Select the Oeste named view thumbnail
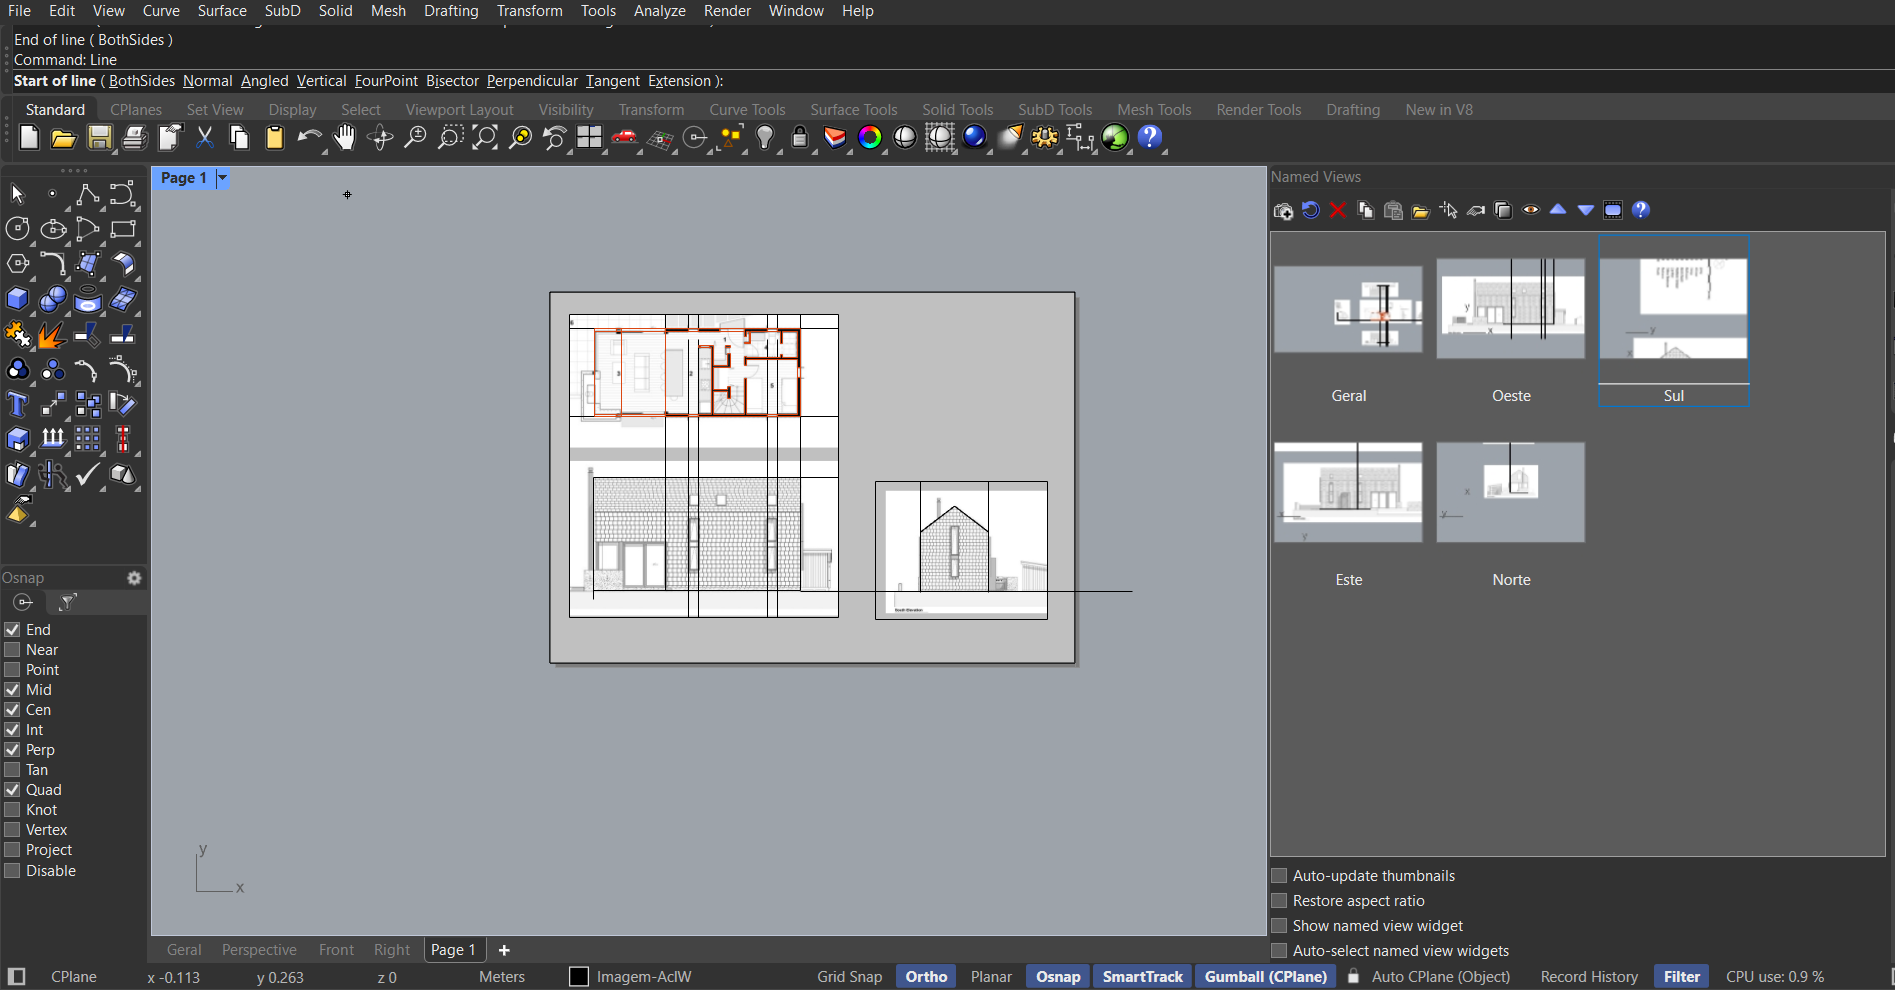 click(x=1510, y=310)
